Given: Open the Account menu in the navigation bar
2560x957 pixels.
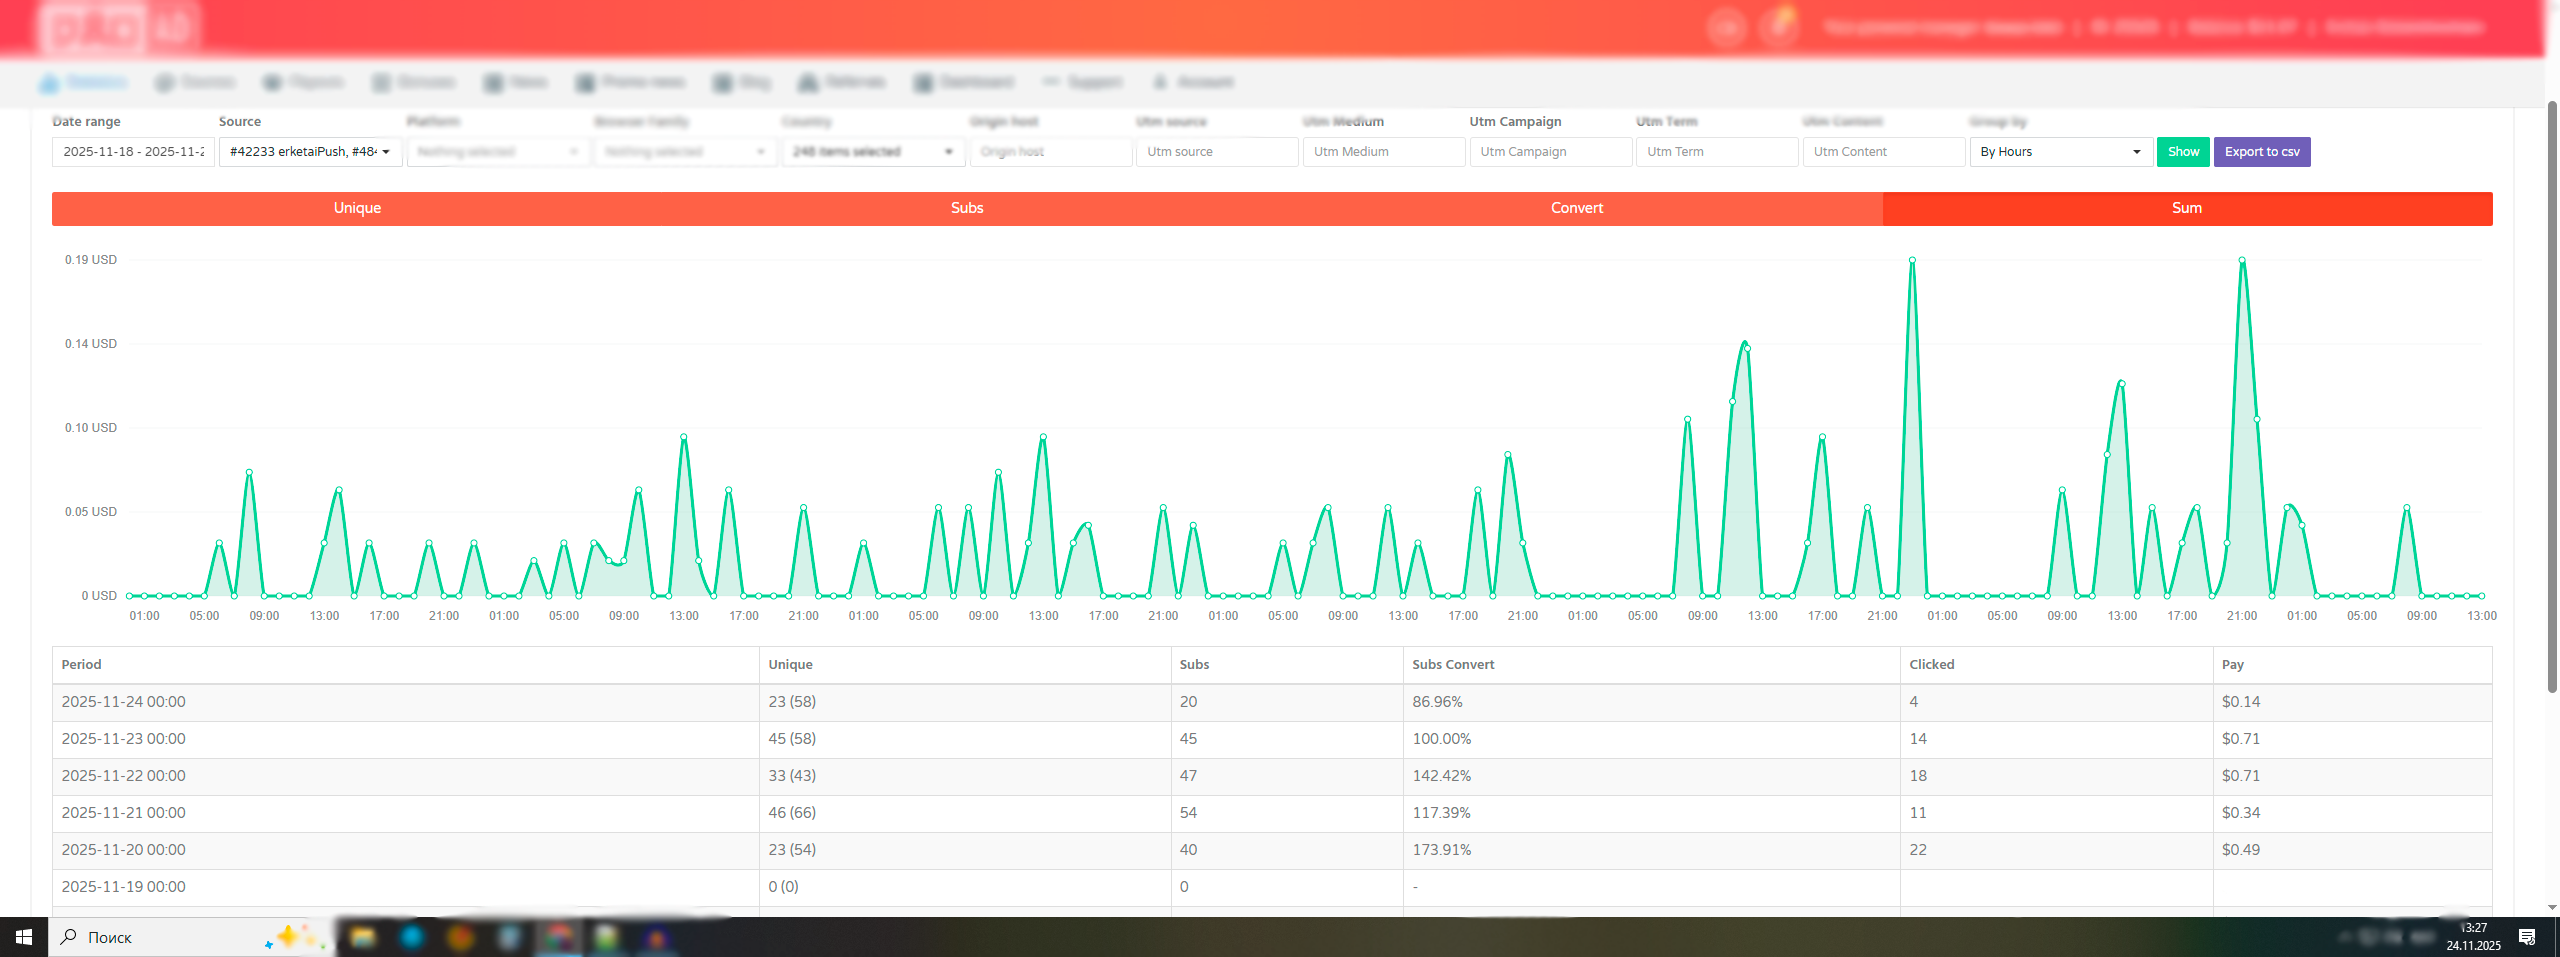Looking at the screenshot, I should coord(1194,82).
